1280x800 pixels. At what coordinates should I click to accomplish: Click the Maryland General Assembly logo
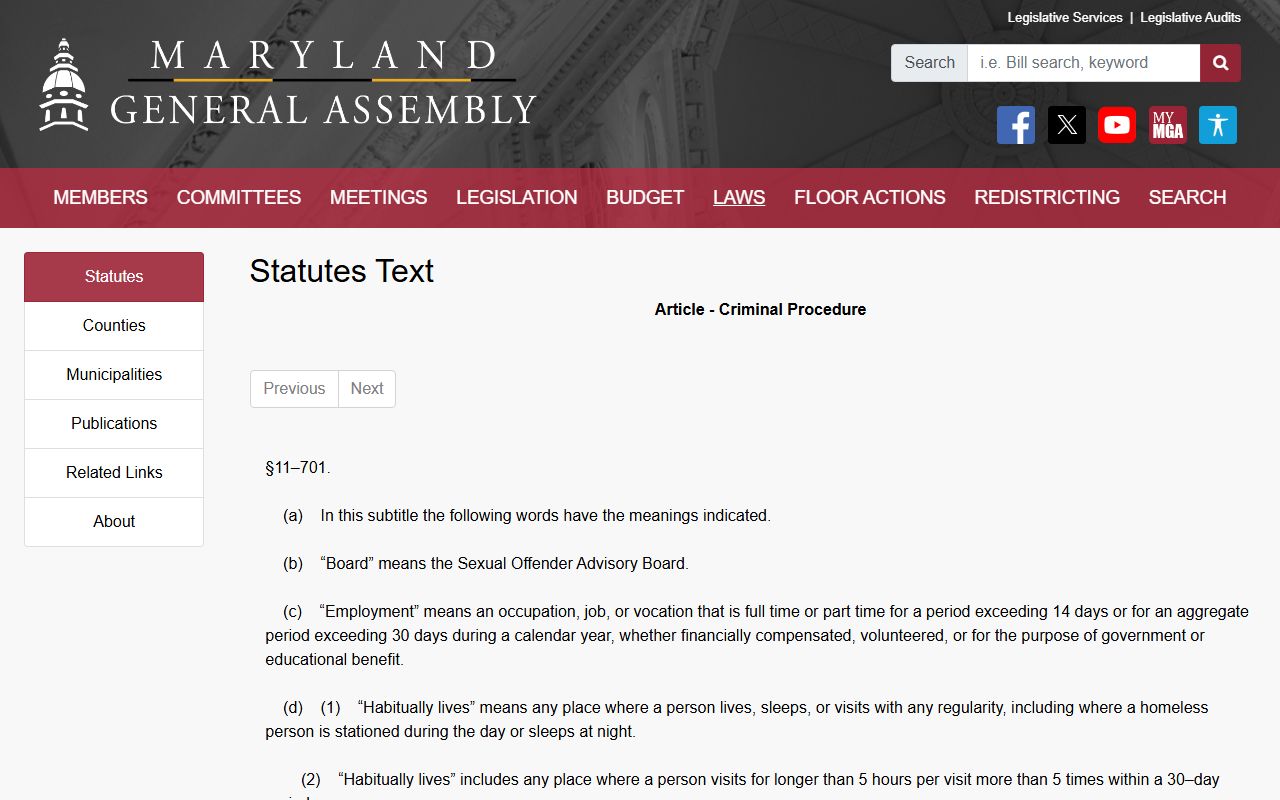tap(288, 84)
